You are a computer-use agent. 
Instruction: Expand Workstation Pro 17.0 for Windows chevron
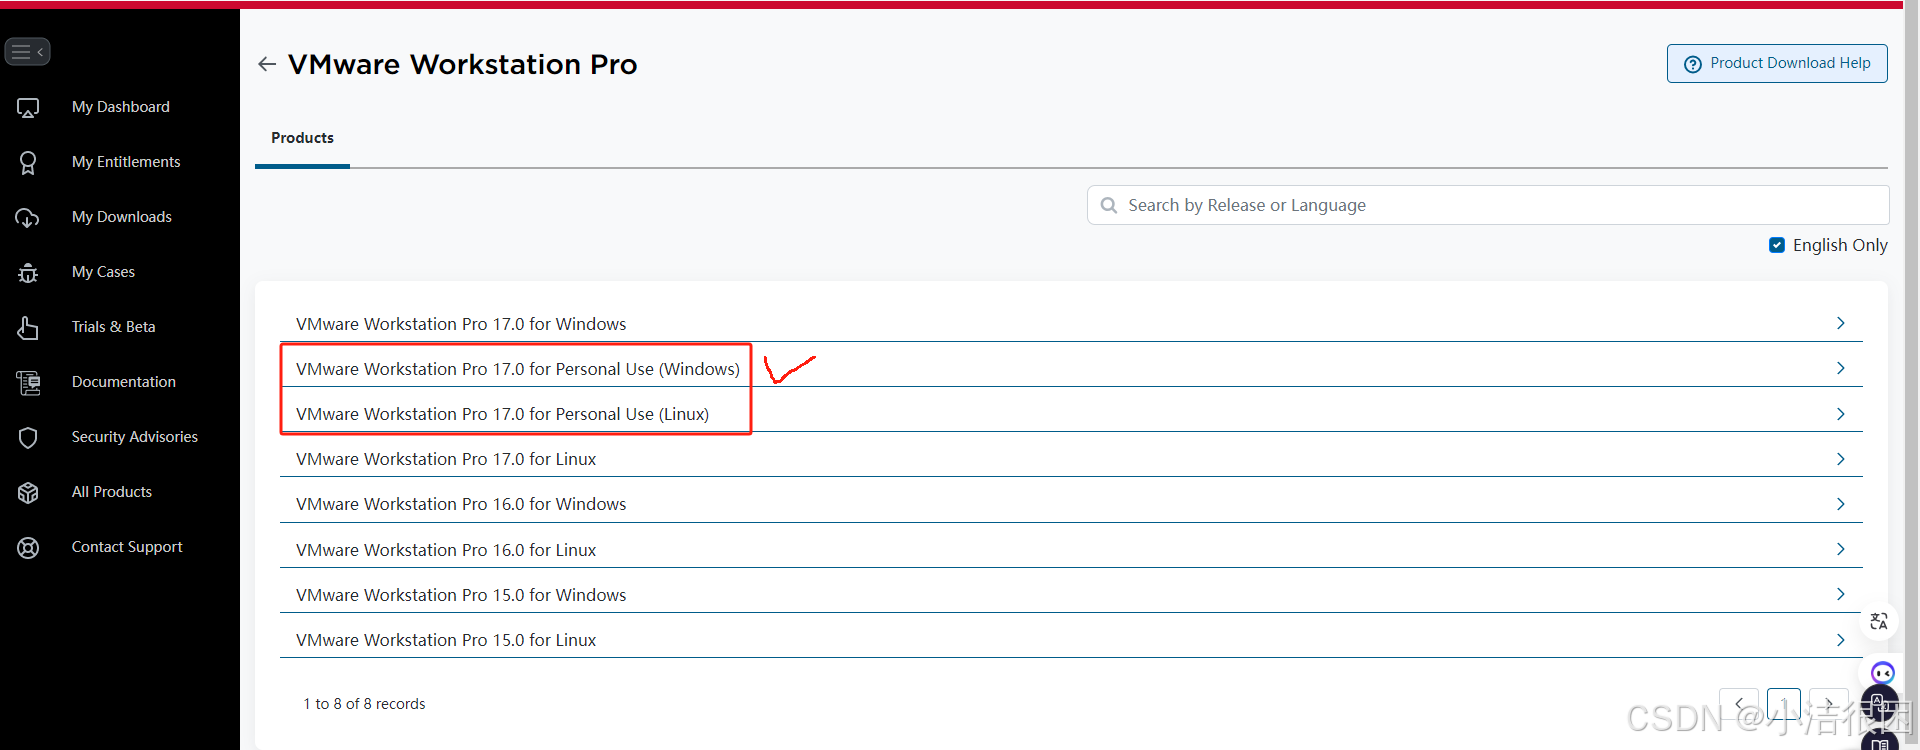click(1840, 323)
